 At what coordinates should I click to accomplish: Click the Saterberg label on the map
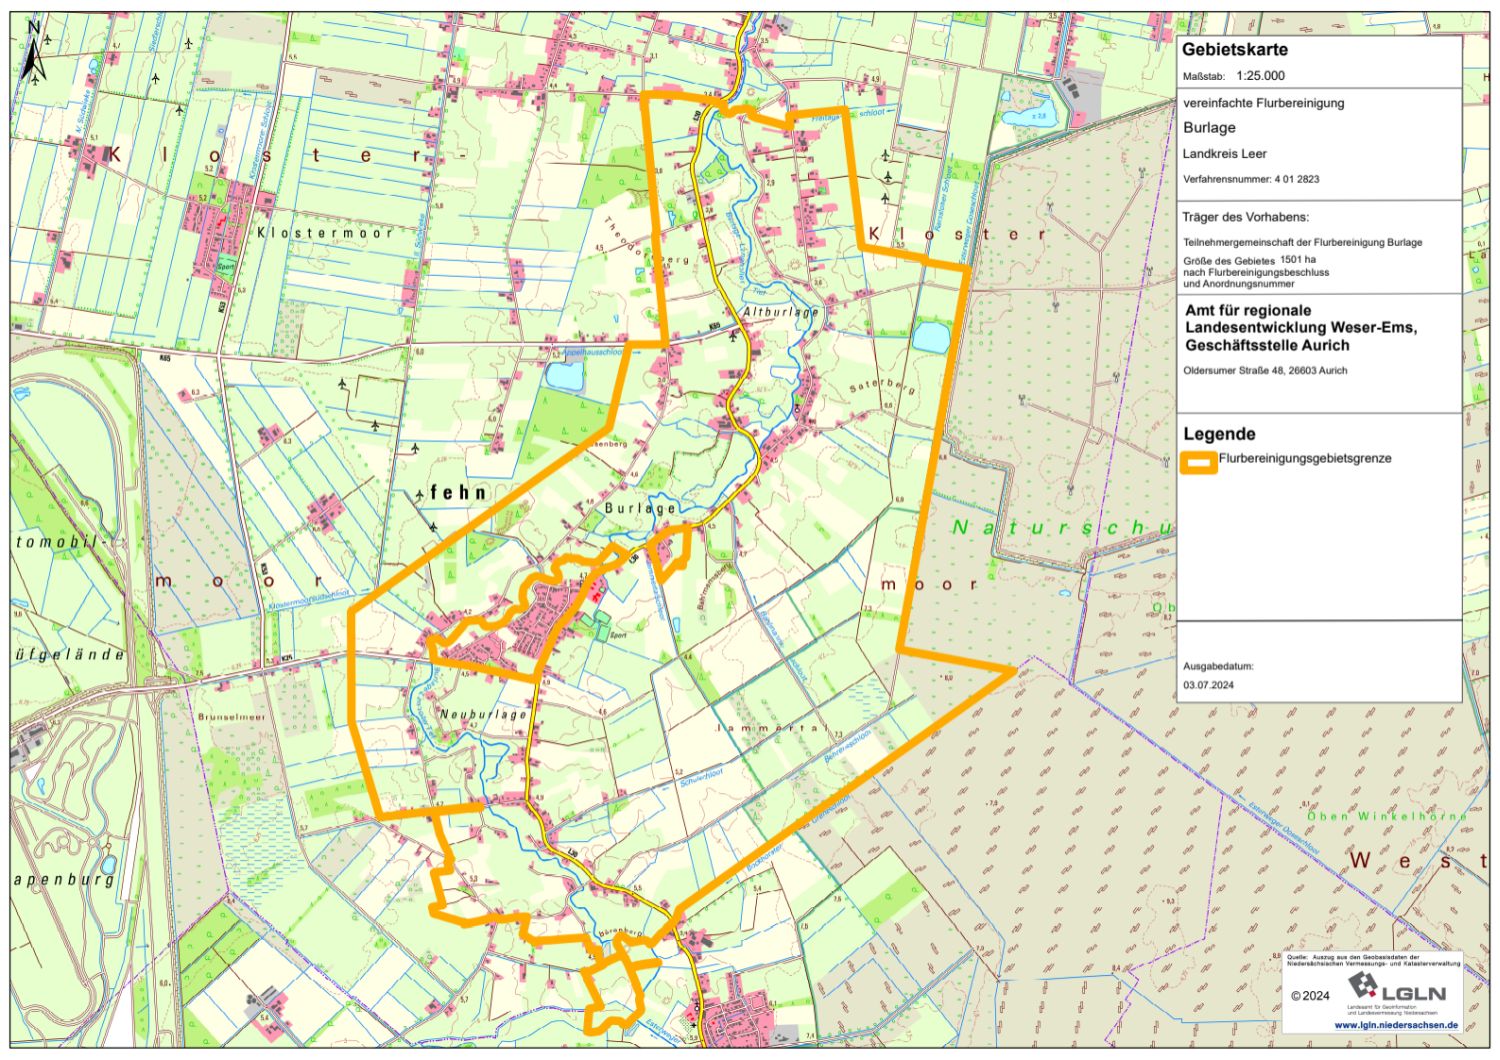click(x=882, y=386)
